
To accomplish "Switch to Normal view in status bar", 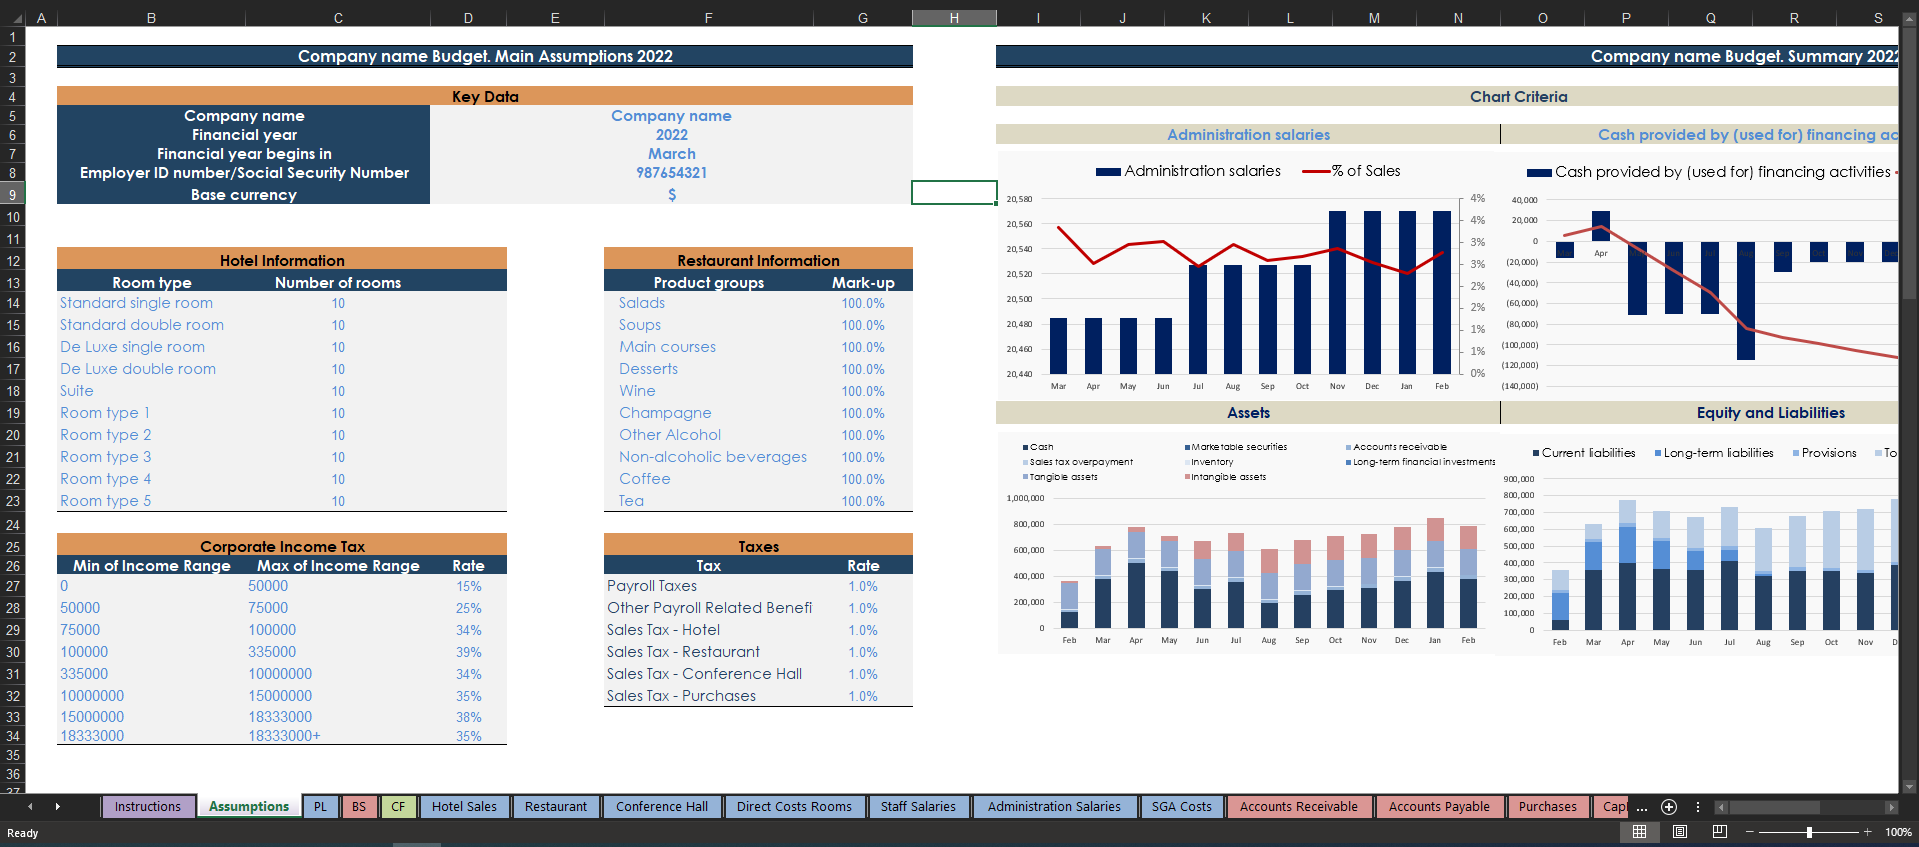I will click(x=1639, y=832).
